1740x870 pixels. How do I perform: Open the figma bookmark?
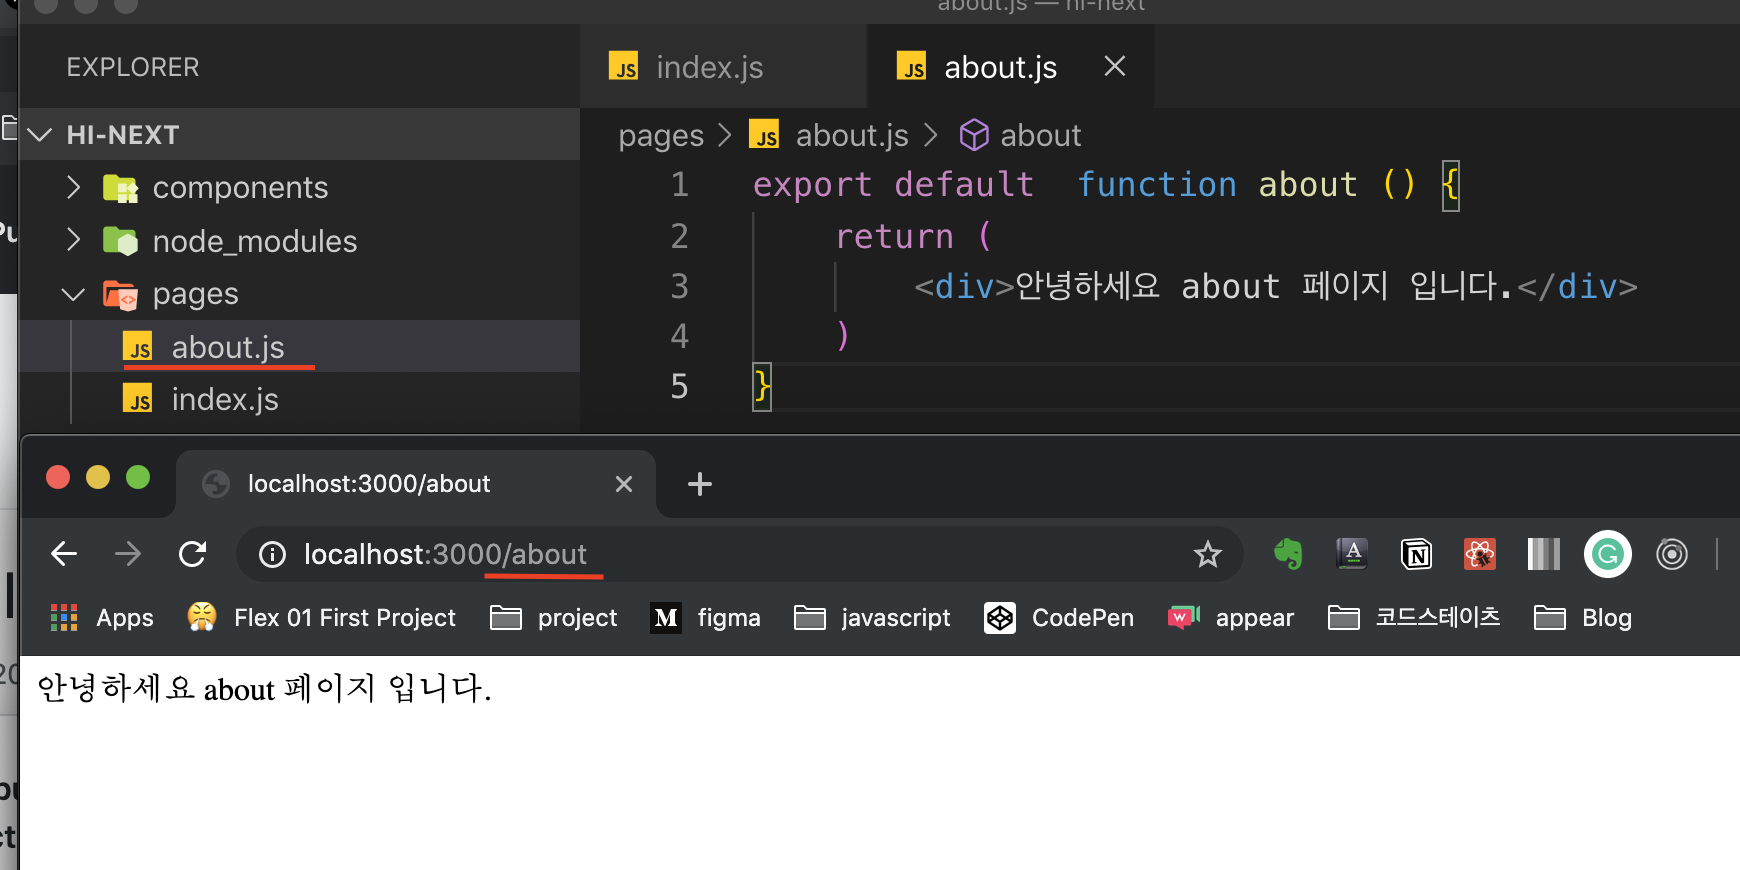click(706, 618)
